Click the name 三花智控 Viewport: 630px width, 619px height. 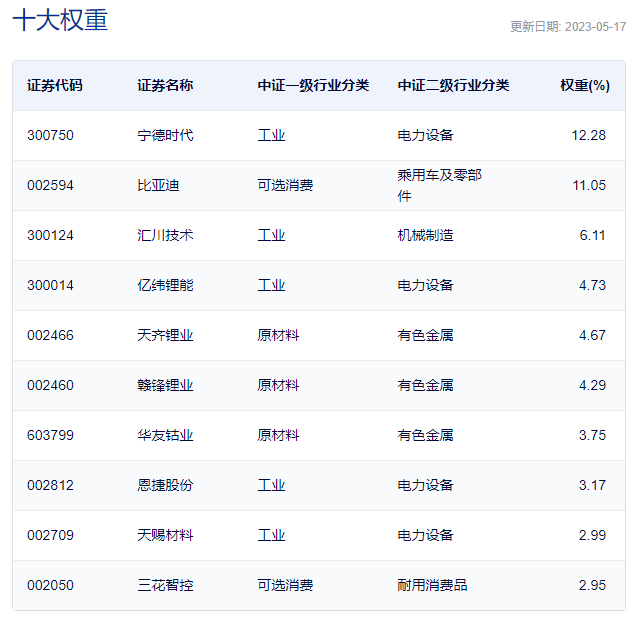[x=165, y=586]
